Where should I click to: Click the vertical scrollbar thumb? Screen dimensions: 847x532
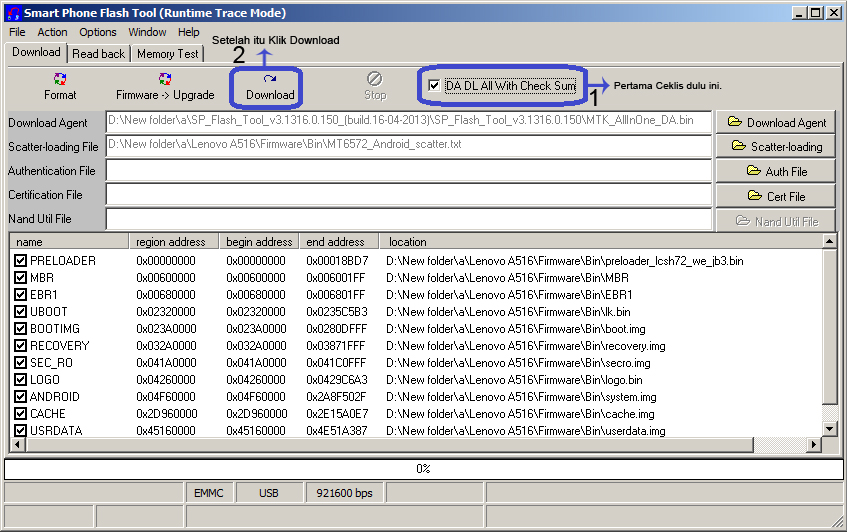coord(830,326)
